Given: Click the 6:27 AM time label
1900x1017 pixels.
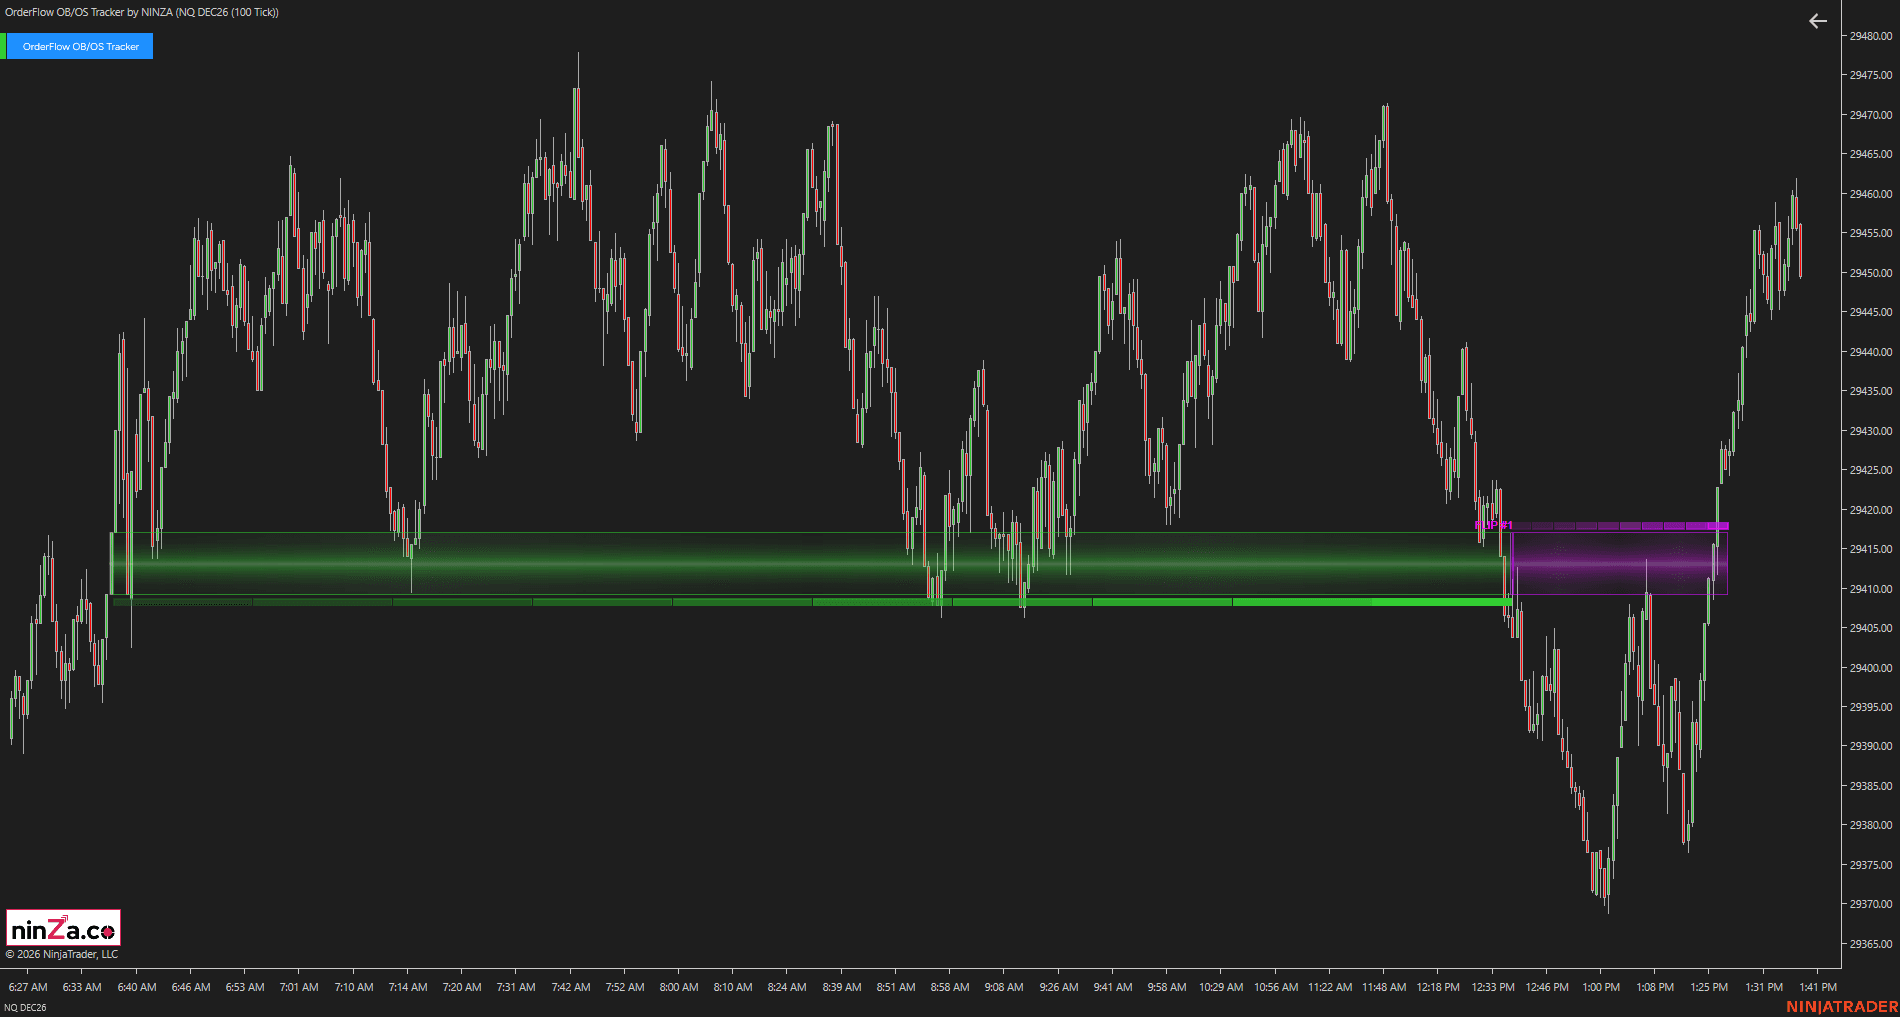Looking at the screenshot, I should pyautogui.click(x=28, y=987).
